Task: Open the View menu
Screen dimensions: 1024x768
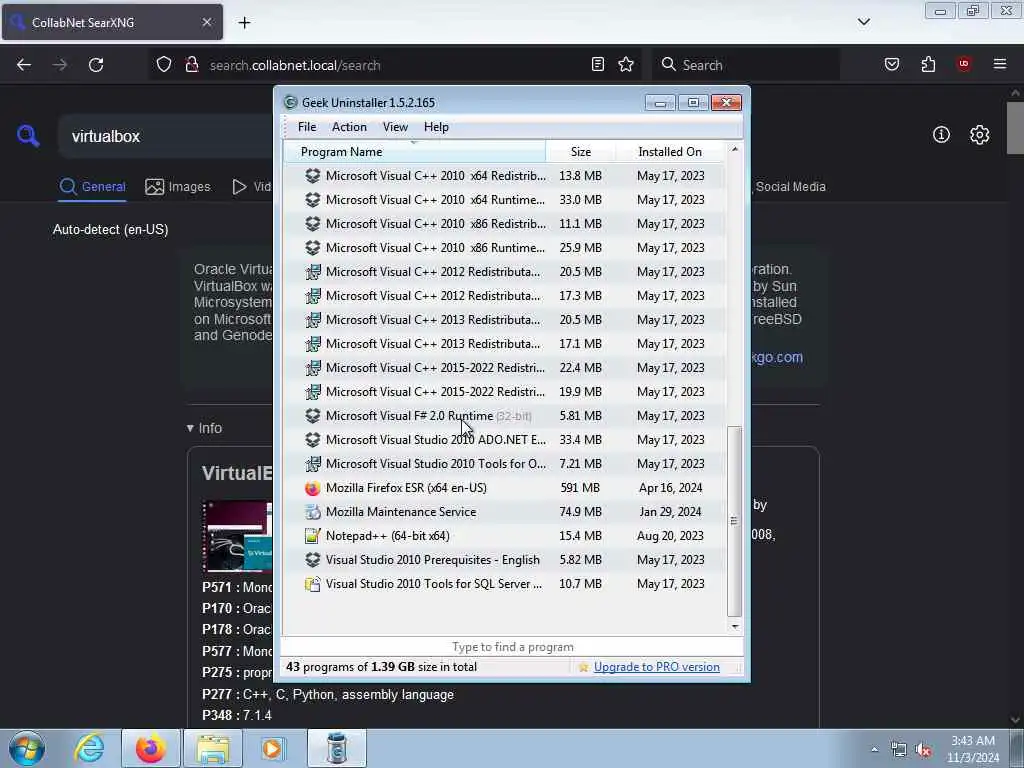Action: tap(395, 127)
